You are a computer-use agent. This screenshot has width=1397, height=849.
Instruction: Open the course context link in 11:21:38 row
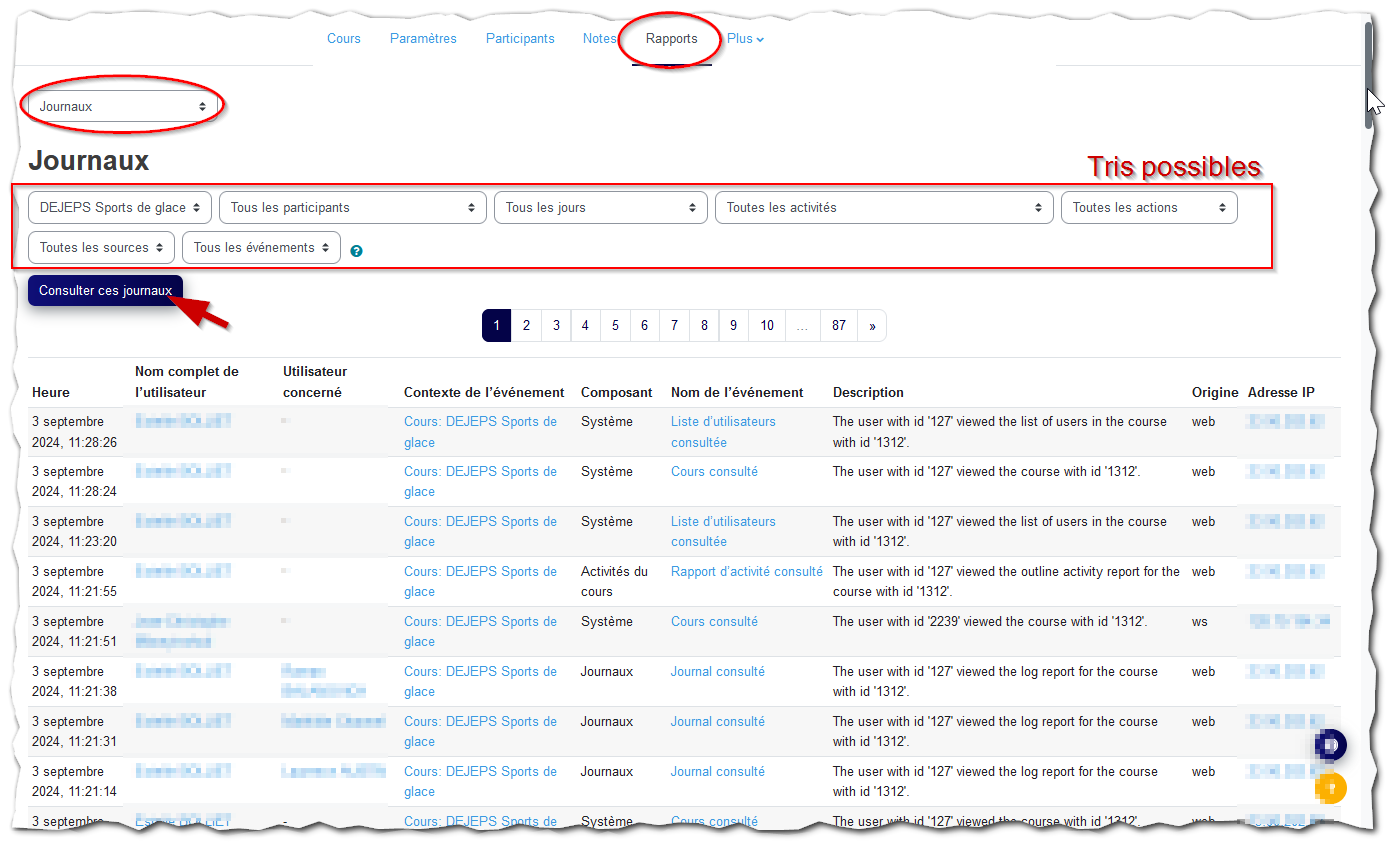pos(480,682)
